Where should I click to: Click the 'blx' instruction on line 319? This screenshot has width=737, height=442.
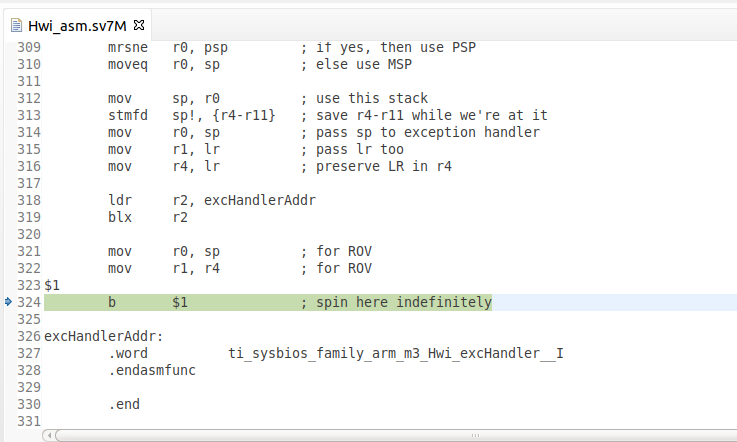pos(120,216)
